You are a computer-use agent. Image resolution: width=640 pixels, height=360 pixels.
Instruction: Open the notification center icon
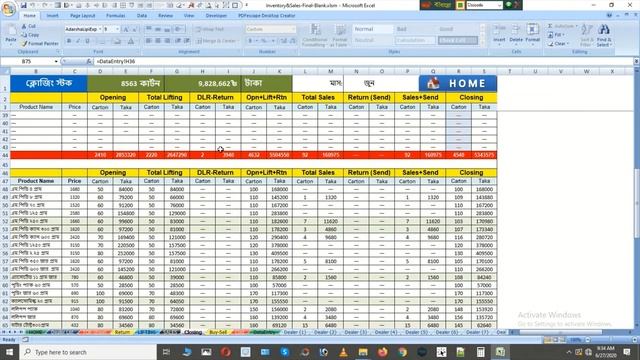click(x=627, y=352)
